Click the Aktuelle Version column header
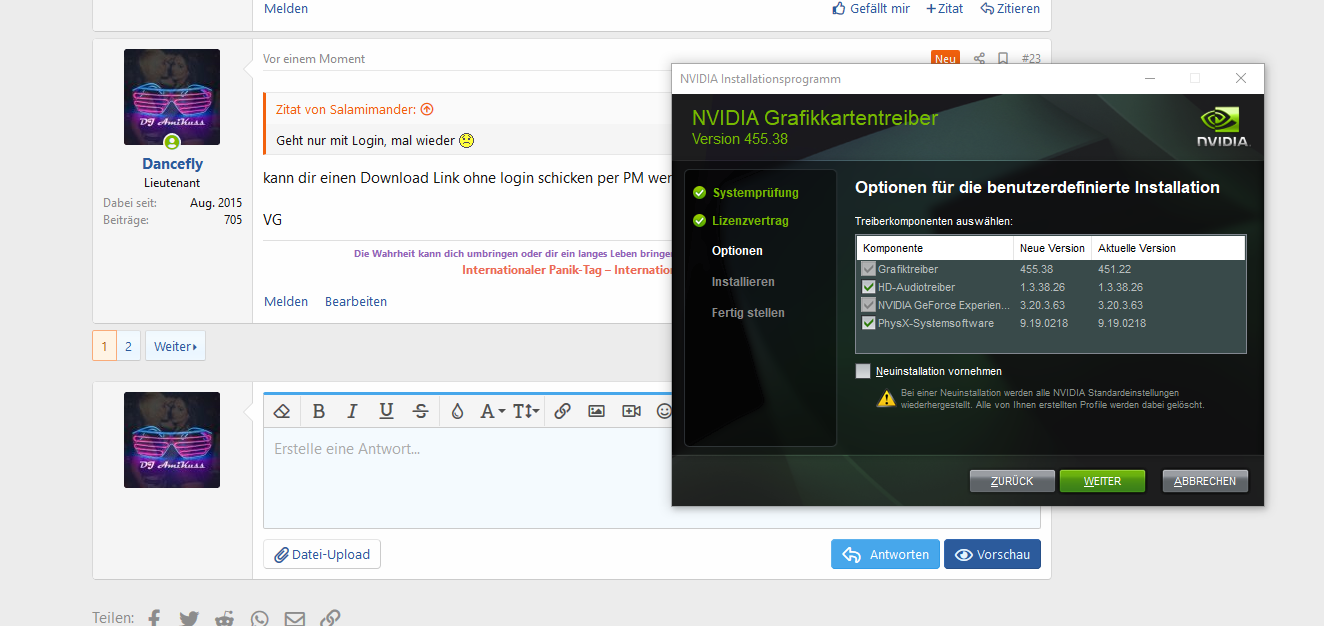The image size is (1324, 626). [1168, 248]
